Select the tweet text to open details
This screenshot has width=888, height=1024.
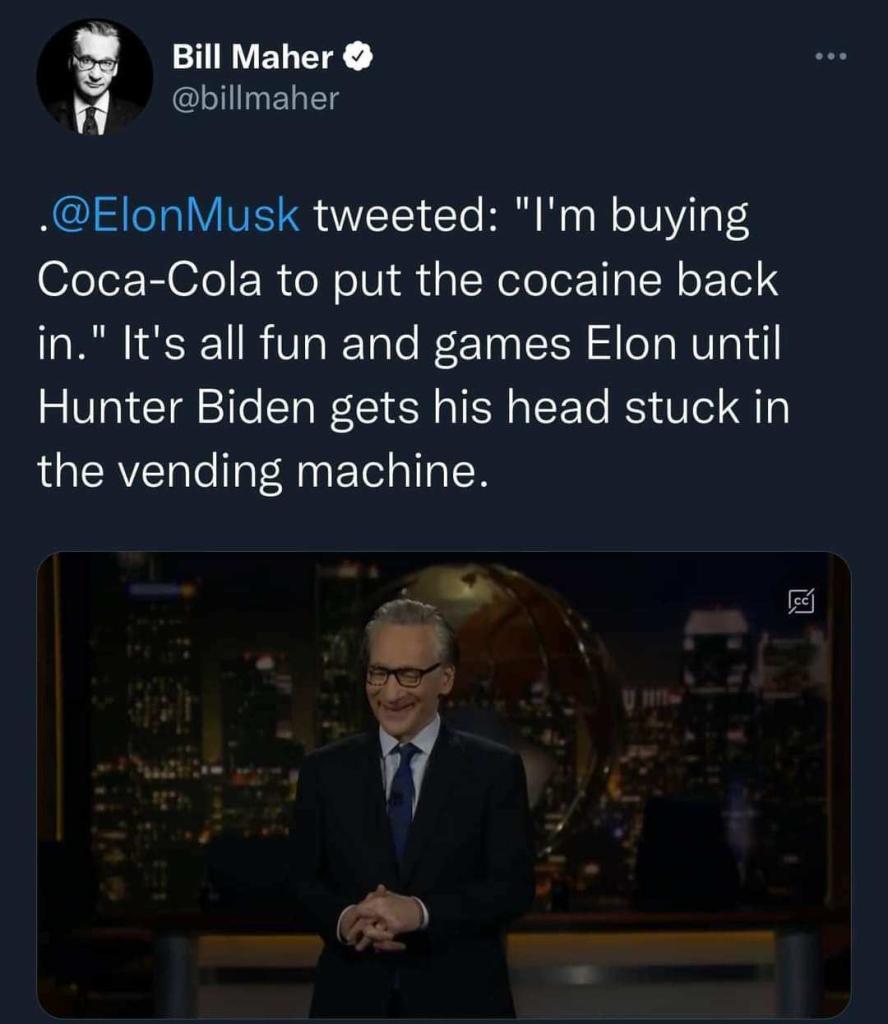pos(413,343)
